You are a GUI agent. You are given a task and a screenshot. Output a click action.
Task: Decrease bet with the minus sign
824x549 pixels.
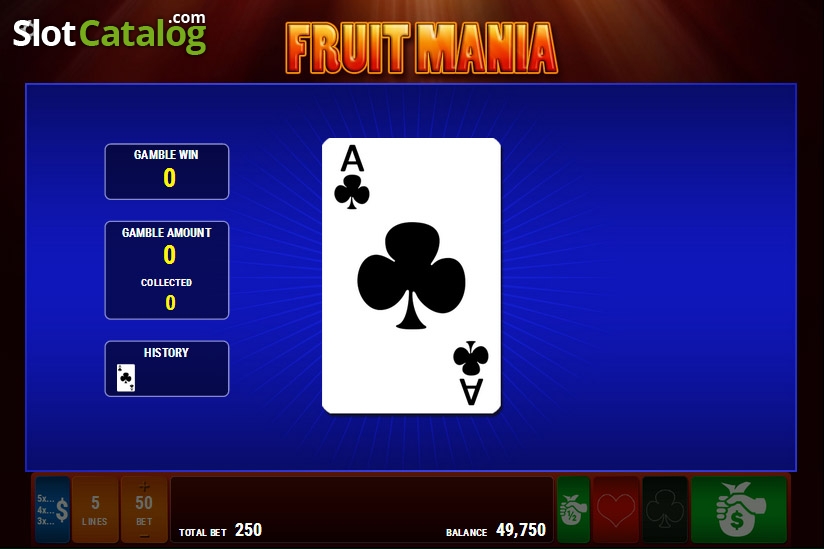click(x=144, y=536)
